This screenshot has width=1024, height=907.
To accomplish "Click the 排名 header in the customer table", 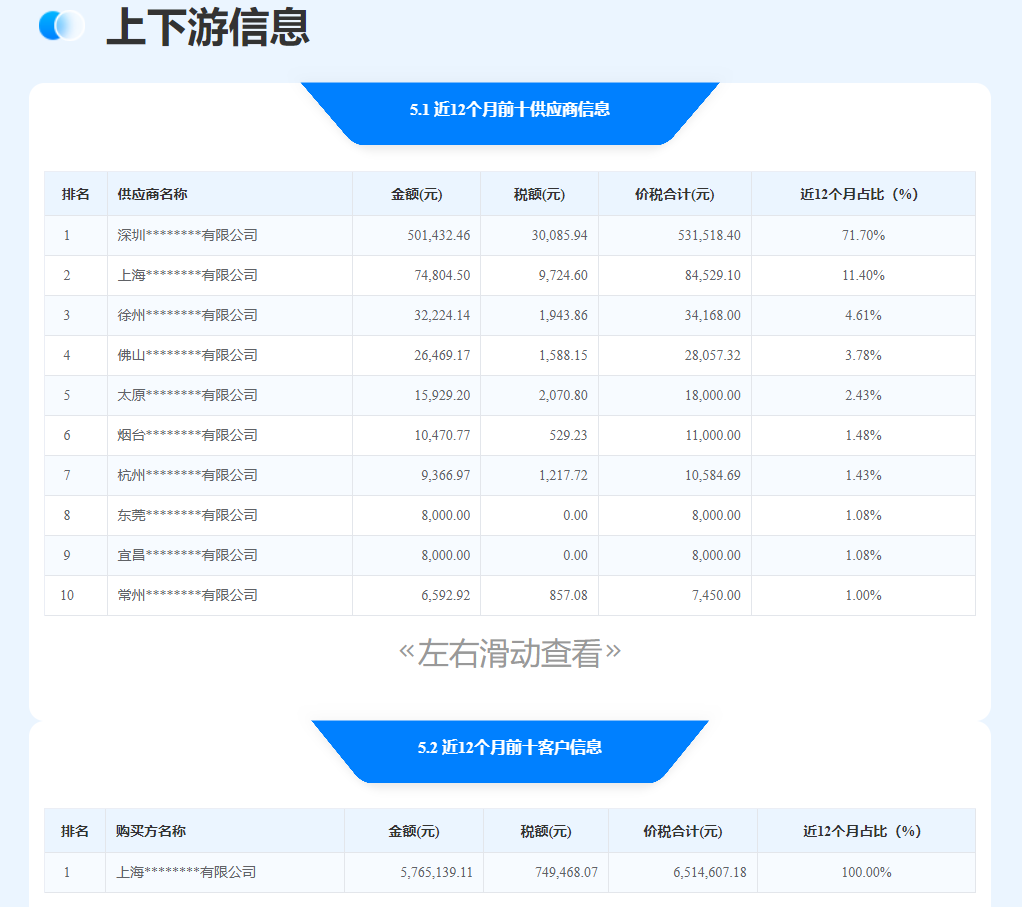I will (74, 831).
